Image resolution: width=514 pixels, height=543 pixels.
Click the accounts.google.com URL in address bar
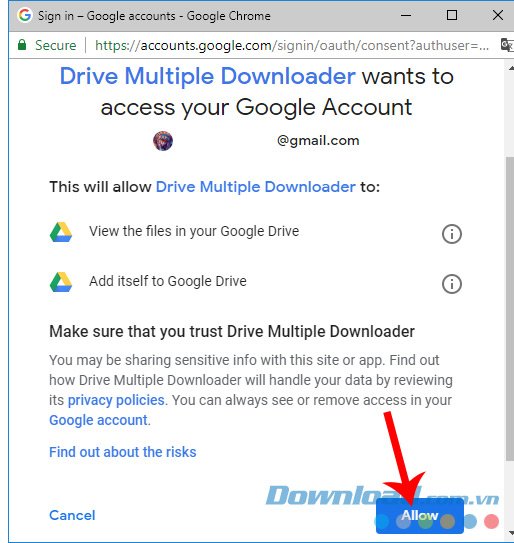point(292,45)
